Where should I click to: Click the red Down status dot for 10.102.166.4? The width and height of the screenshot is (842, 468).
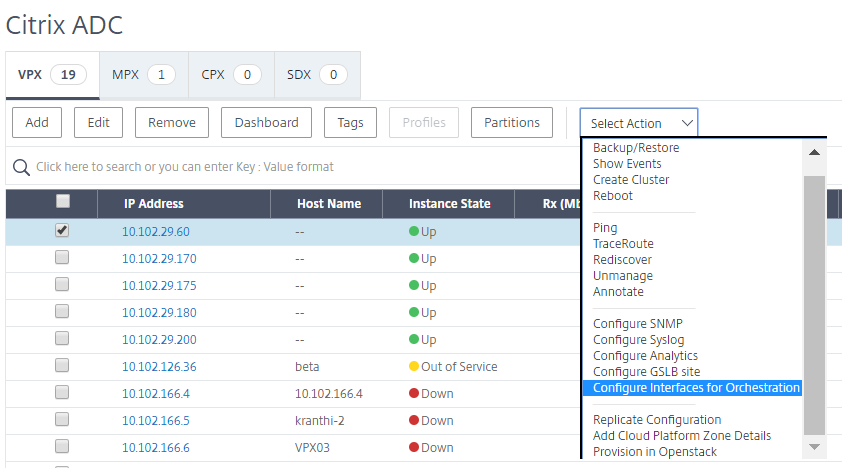click(x=413, y=393)
